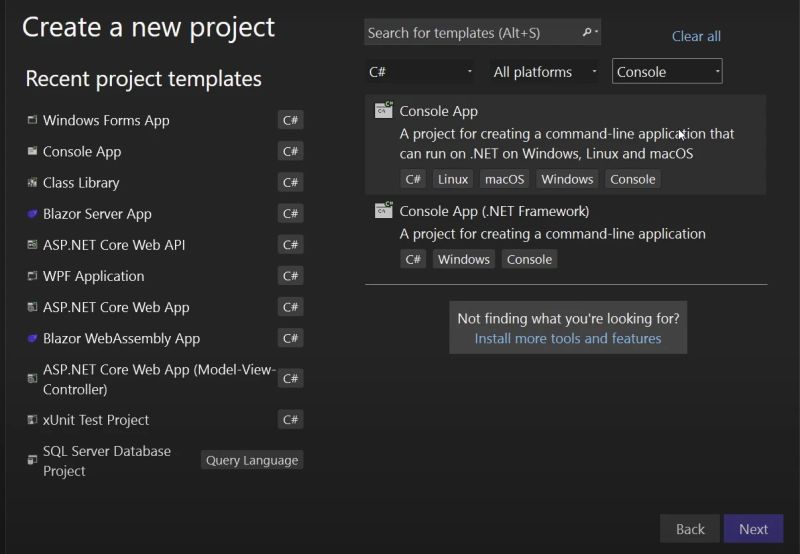Click the Recent project templates heading

coord(143,79)
